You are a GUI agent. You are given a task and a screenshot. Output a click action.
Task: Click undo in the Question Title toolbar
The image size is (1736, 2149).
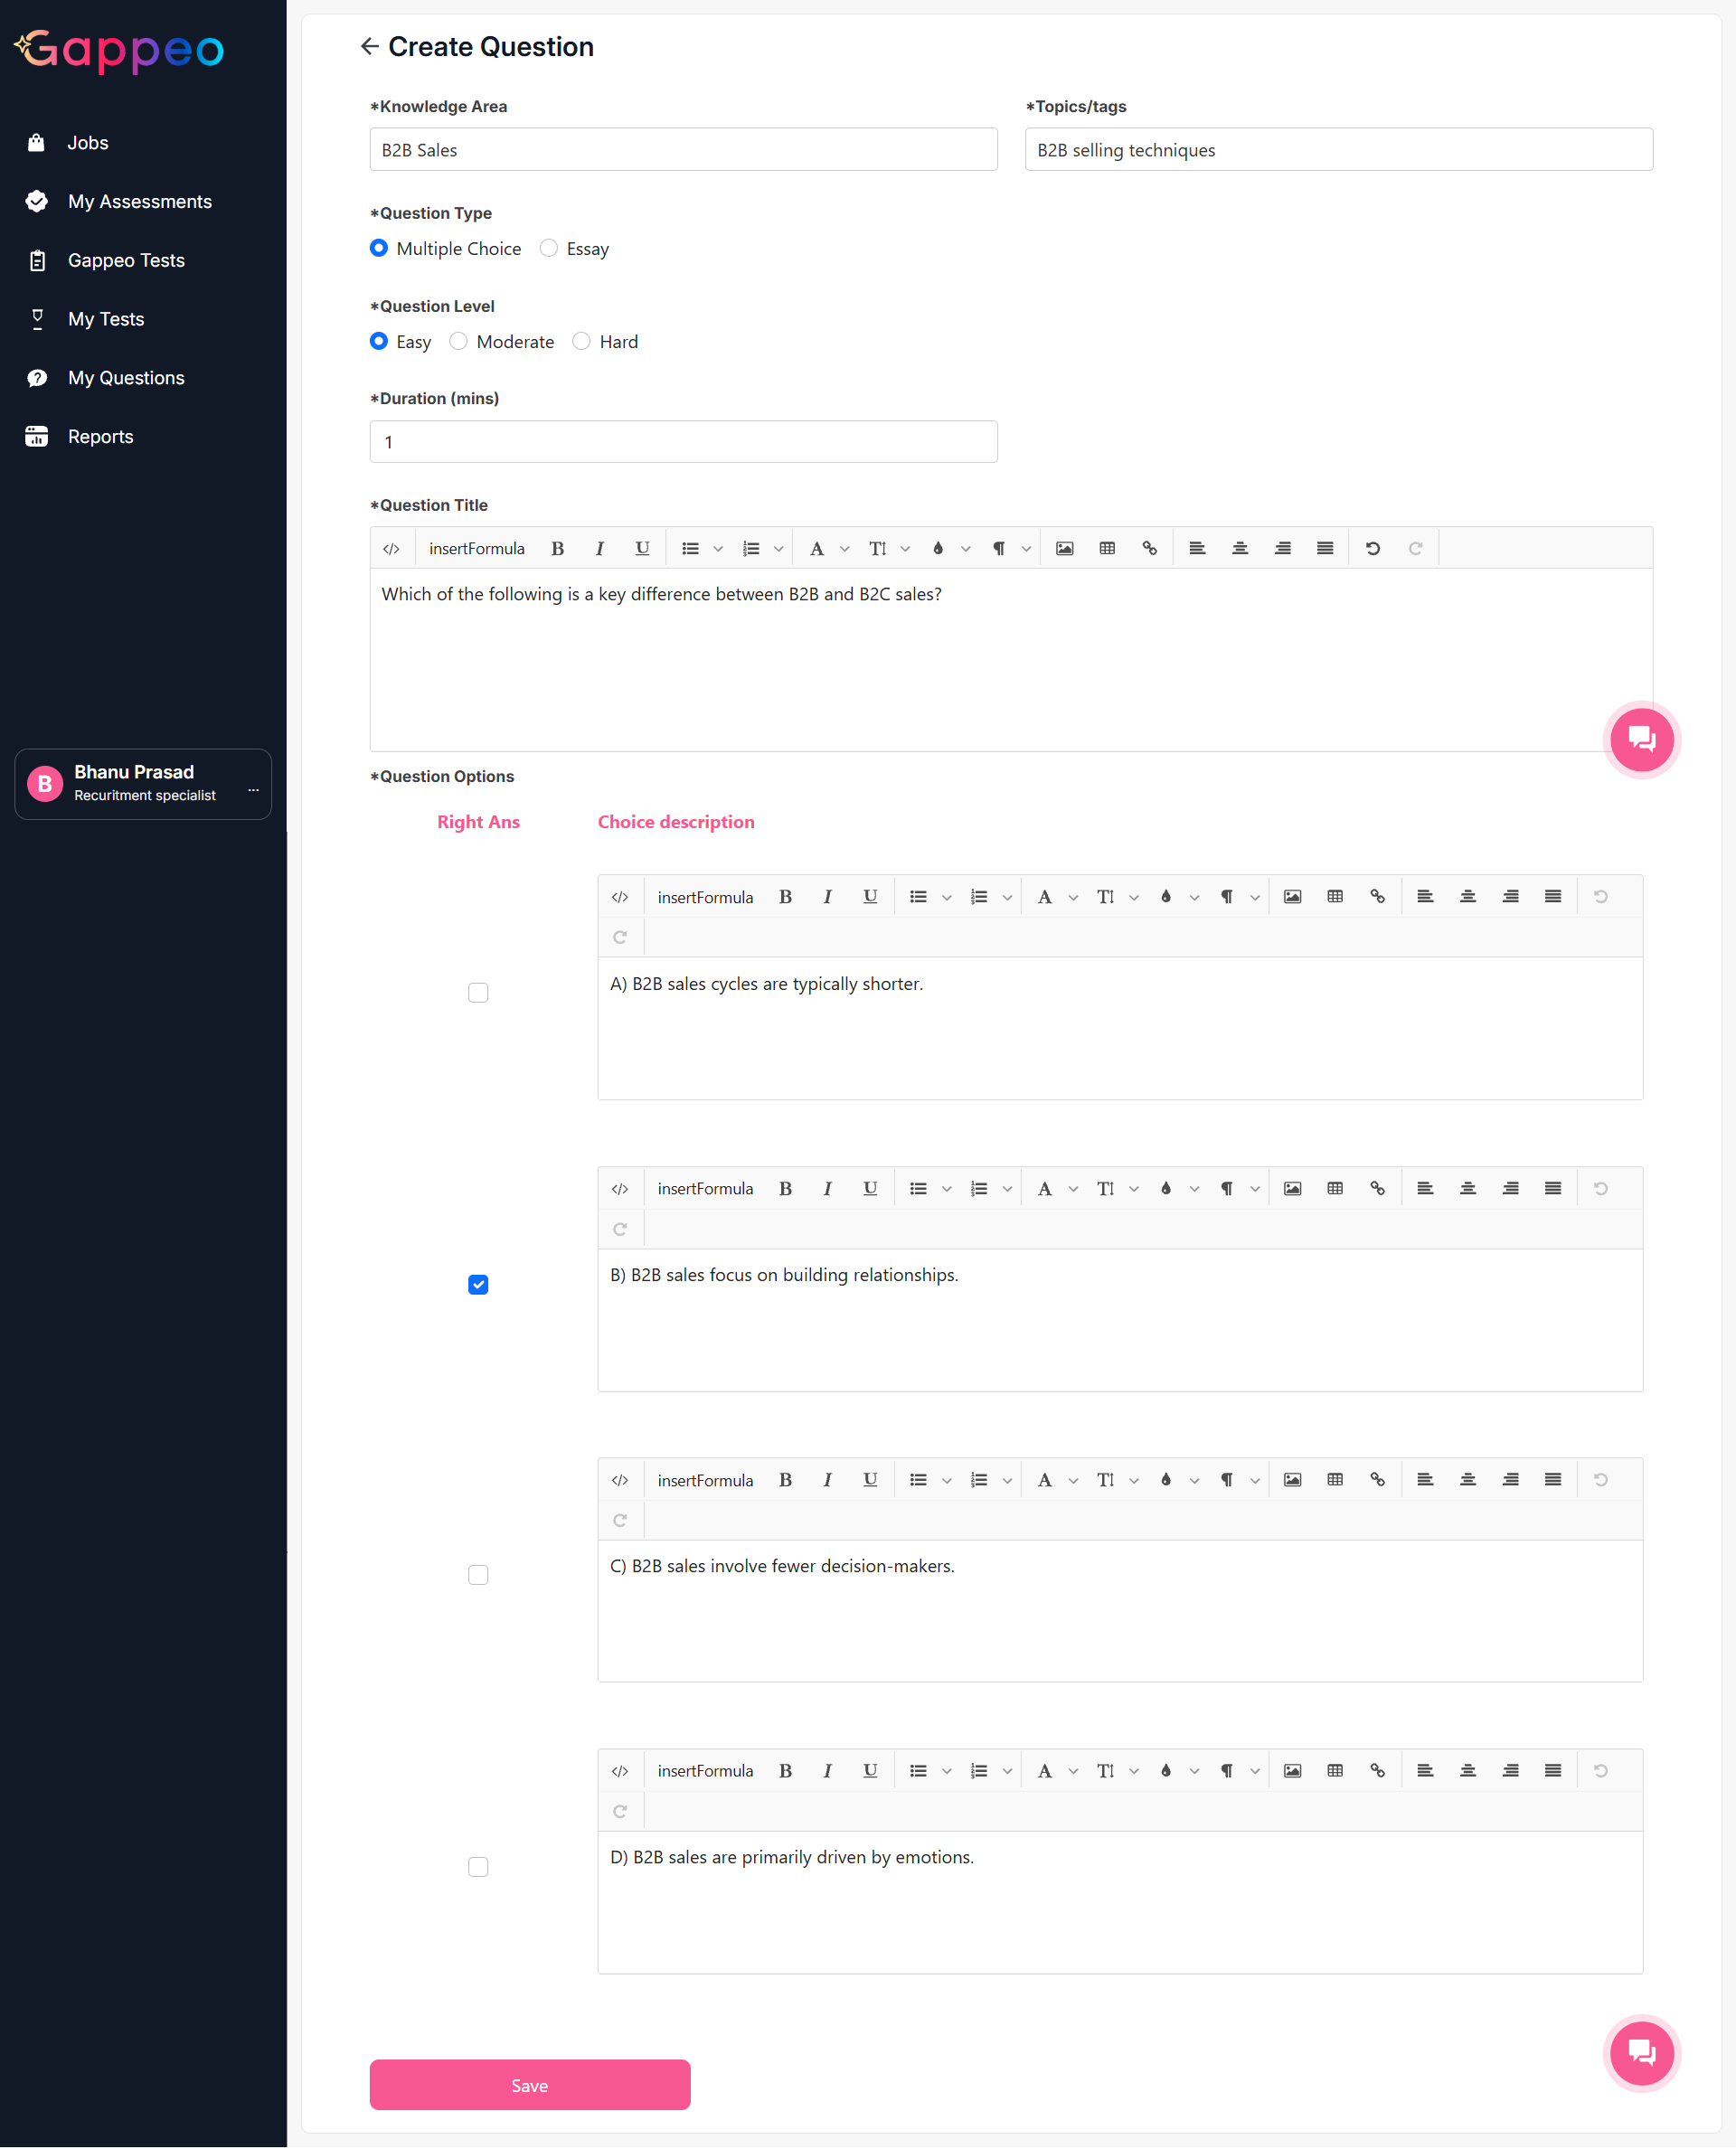click(1372, 548)
